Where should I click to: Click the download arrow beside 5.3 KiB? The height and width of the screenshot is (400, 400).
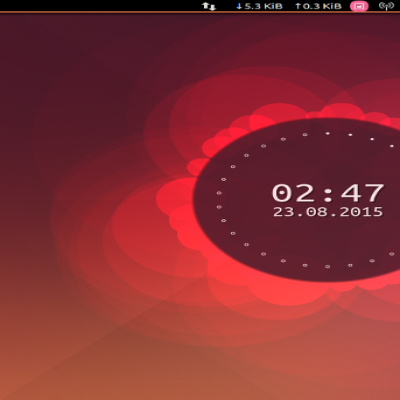(239, 6)
